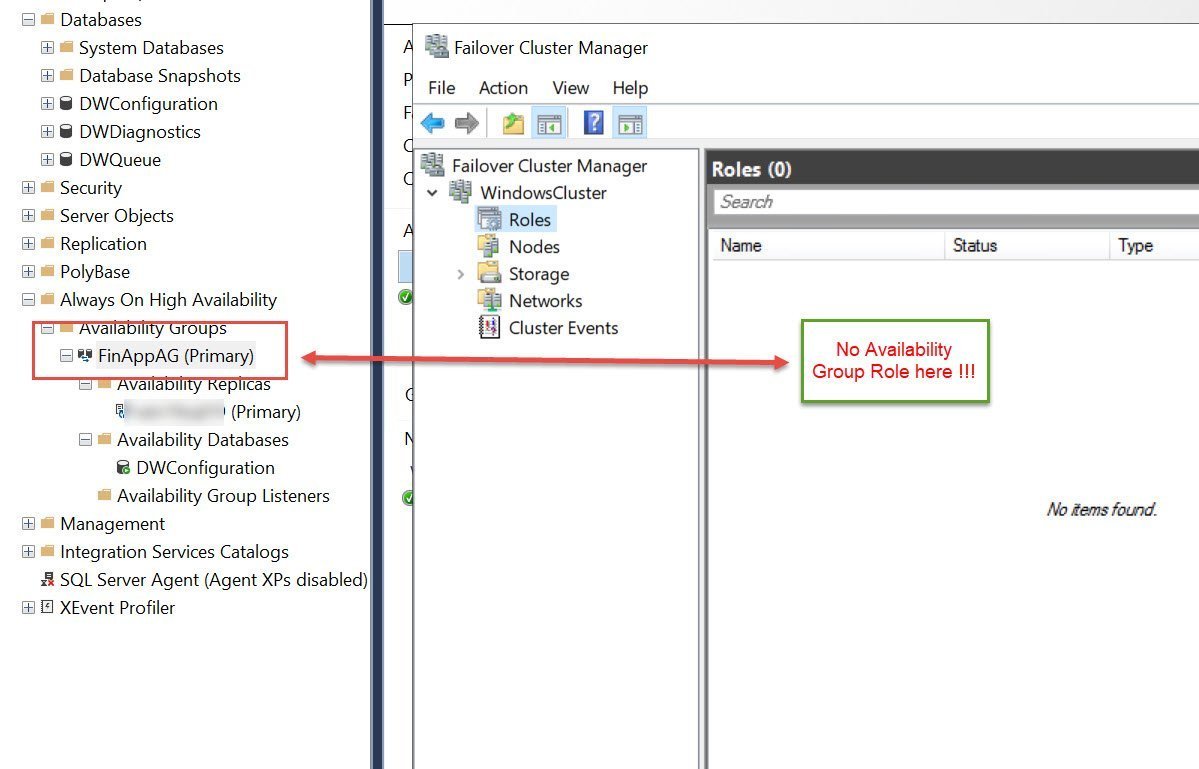Click the Failover Cluster Manager title bar icon
Screen dimensions: 1199x769
pyautogui.click(x=437, y=46)
